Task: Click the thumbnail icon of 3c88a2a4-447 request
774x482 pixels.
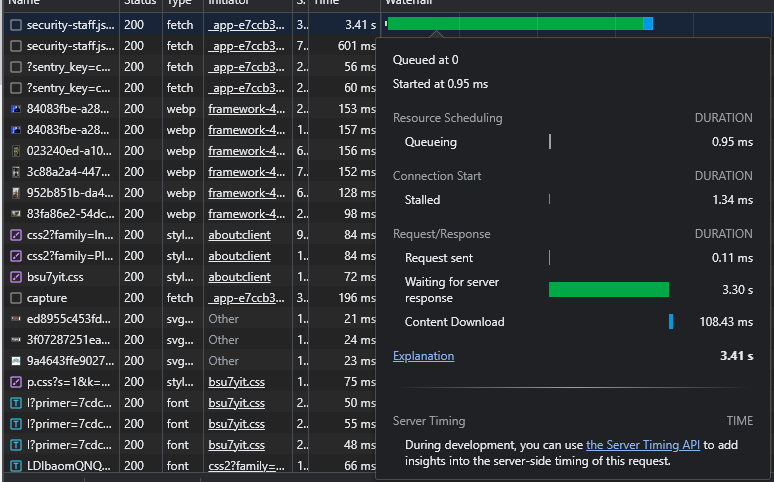Action: click(15, 172)
